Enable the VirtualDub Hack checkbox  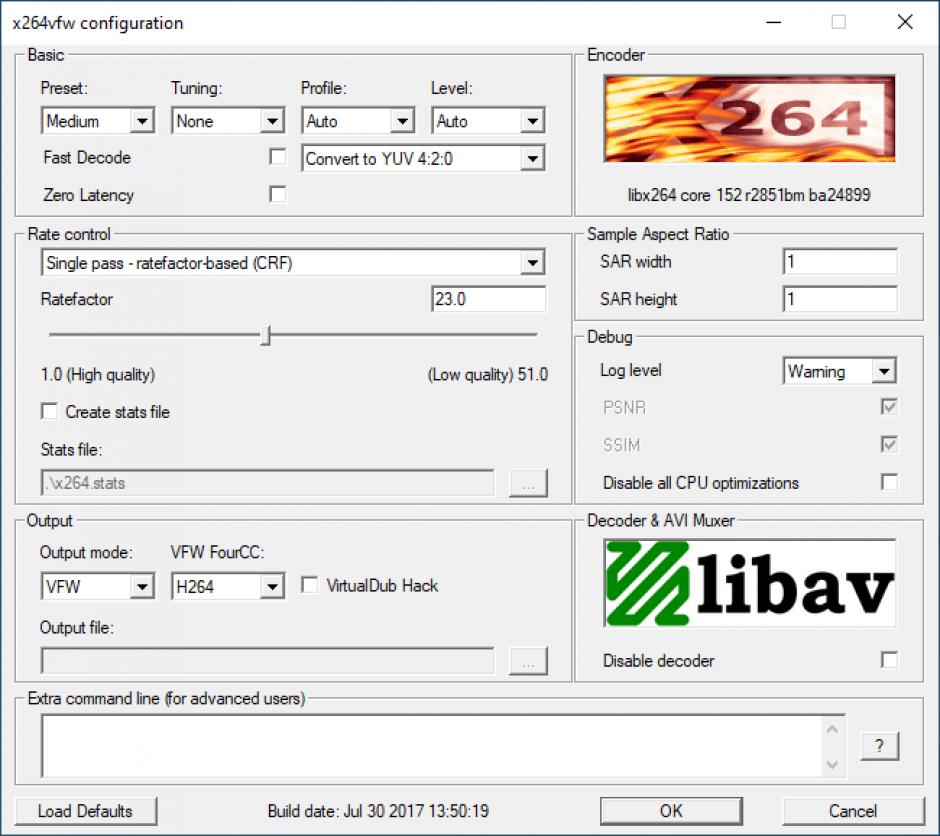(309, 585)
